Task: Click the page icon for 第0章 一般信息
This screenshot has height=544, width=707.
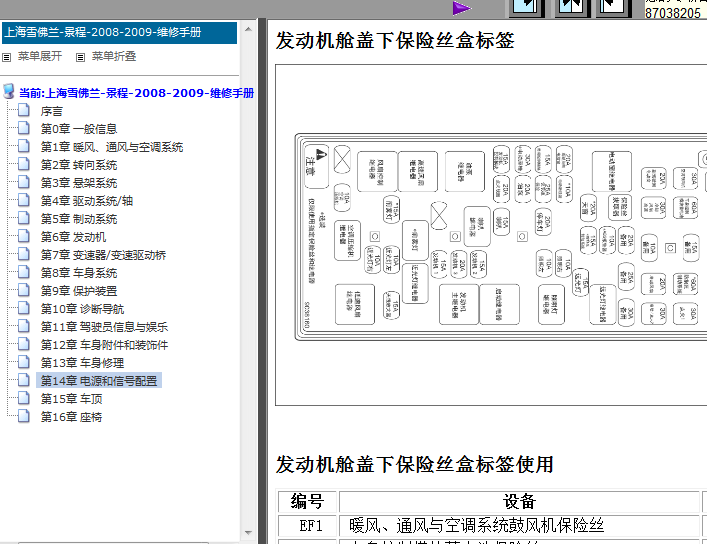Action: point(24,129)
